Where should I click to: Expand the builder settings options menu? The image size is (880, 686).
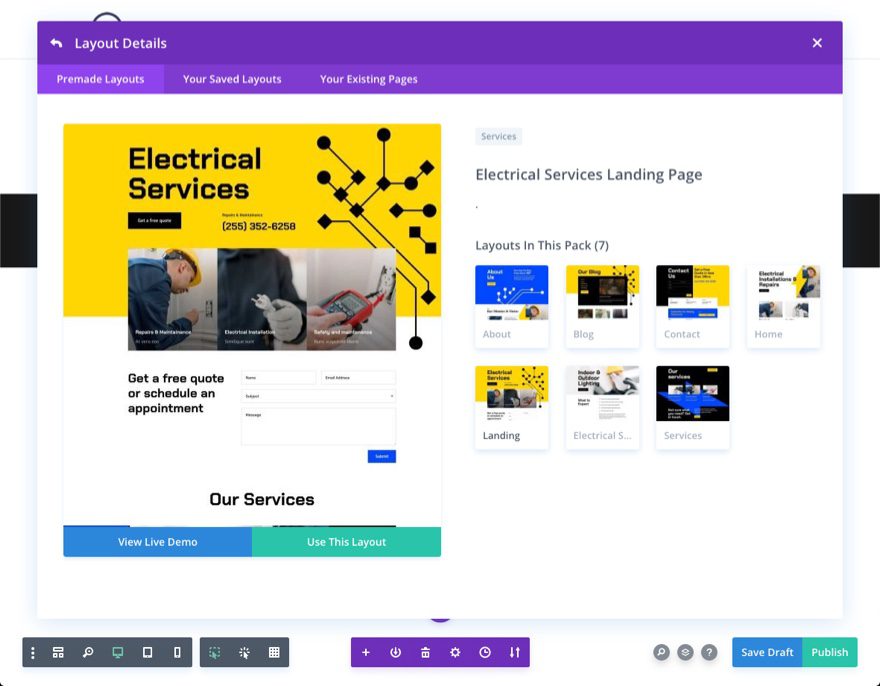coord(33,652)
